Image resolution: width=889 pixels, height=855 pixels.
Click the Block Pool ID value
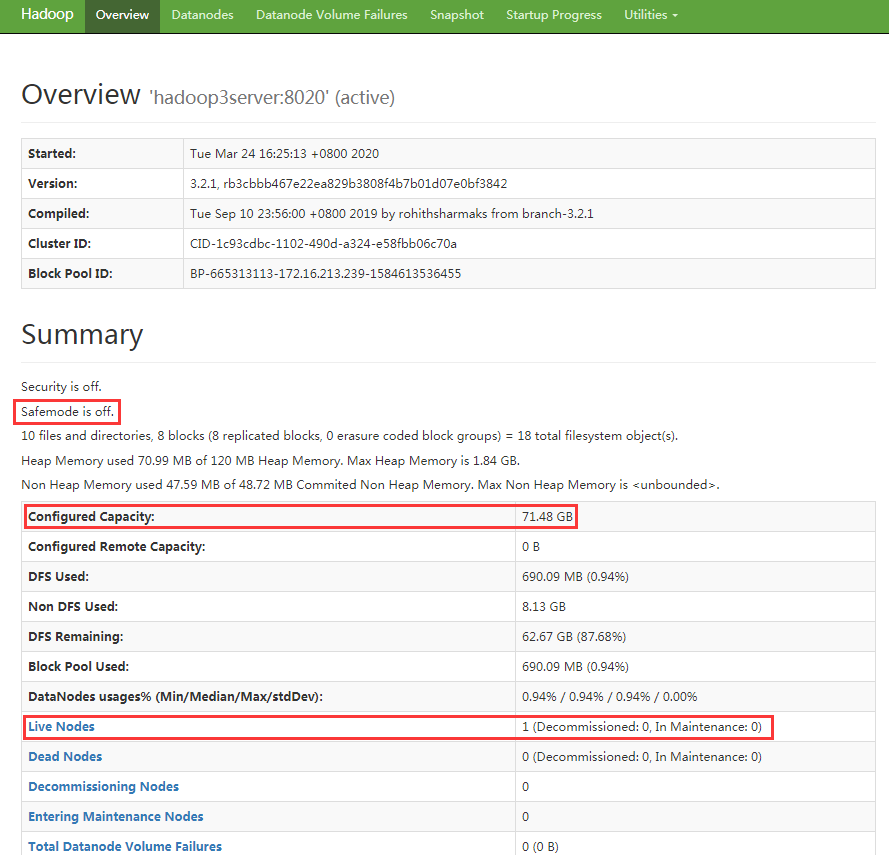tap(325, 273)
